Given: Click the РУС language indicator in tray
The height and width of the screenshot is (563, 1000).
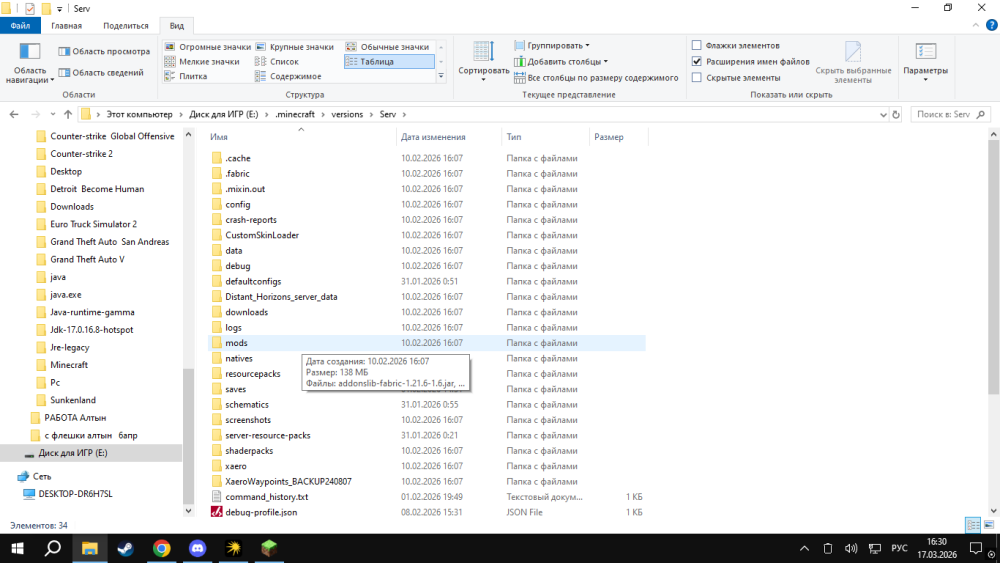Looking at the screenshot, I should (899, 548).
